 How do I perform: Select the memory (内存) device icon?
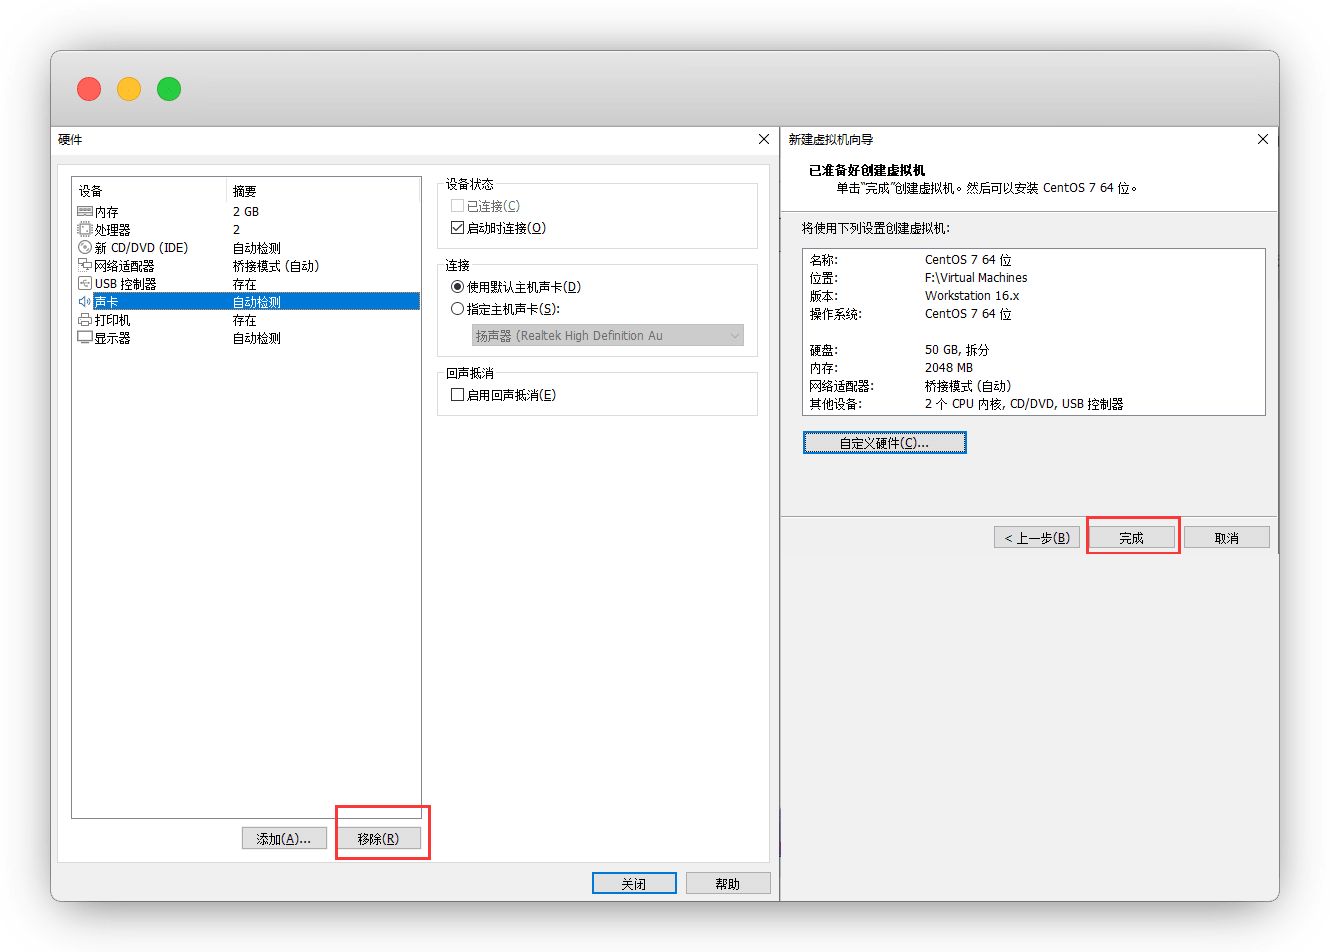coord(85,212)
